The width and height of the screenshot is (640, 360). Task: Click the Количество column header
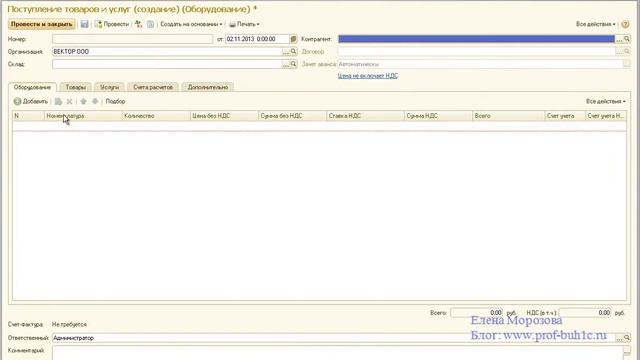[156, 116]
